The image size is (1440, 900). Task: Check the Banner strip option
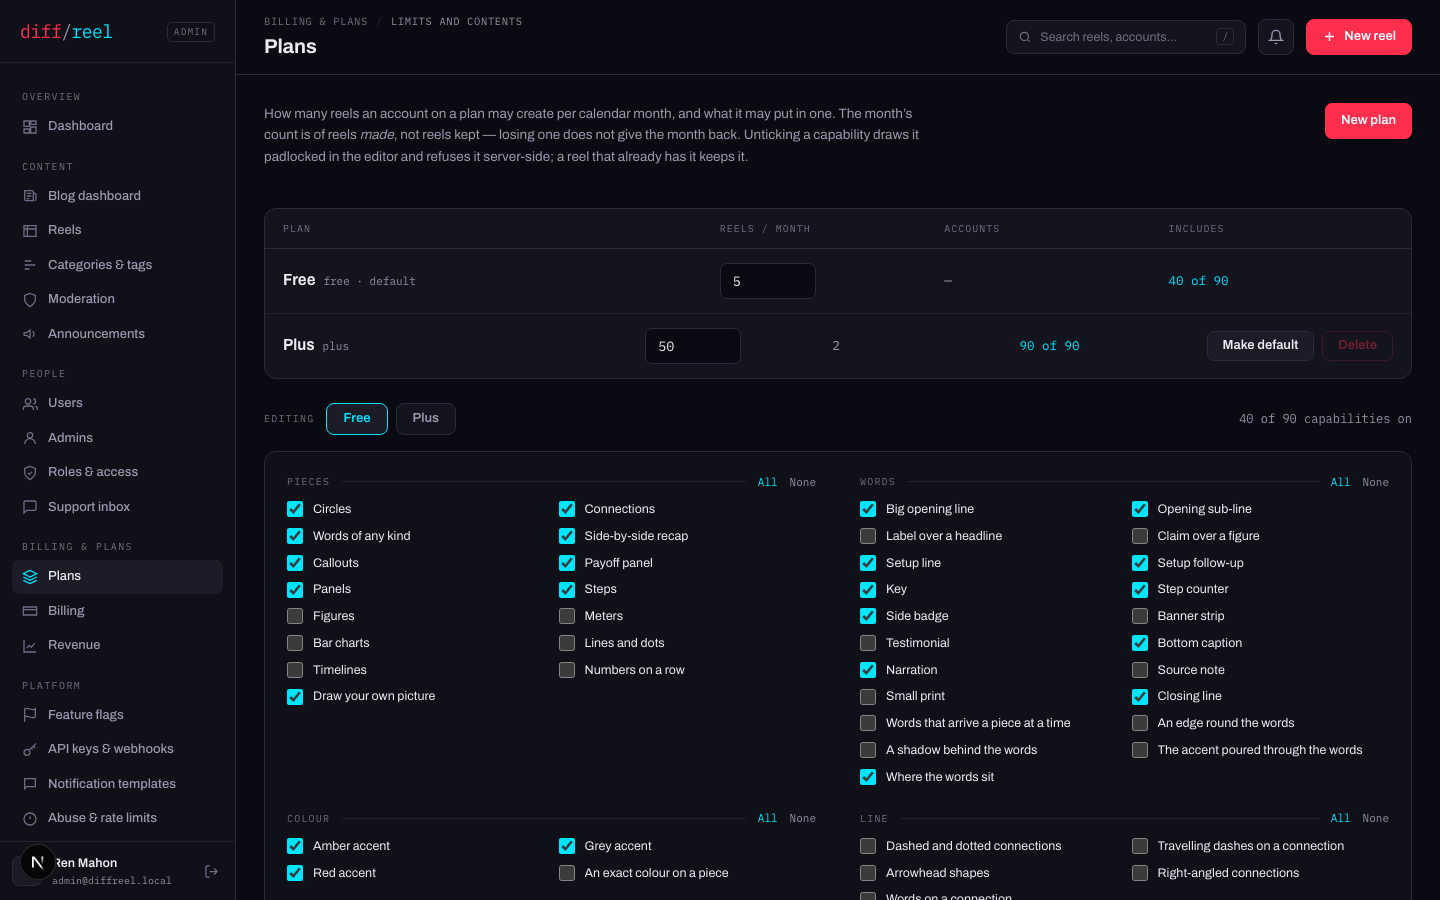(1140, 616)
